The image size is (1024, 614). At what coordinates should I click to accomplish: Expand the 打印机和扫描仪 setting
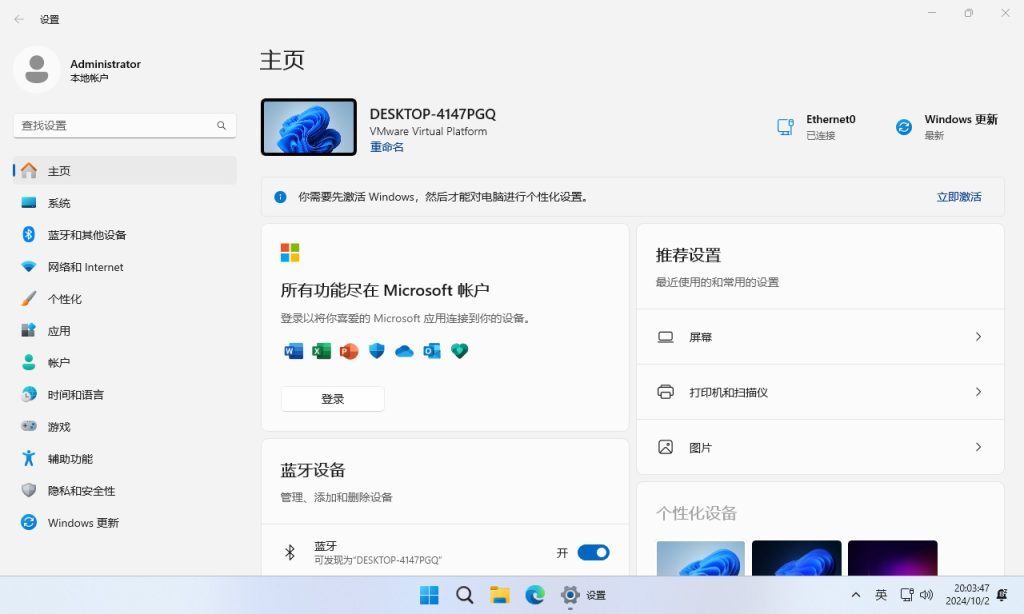[820, 392]
